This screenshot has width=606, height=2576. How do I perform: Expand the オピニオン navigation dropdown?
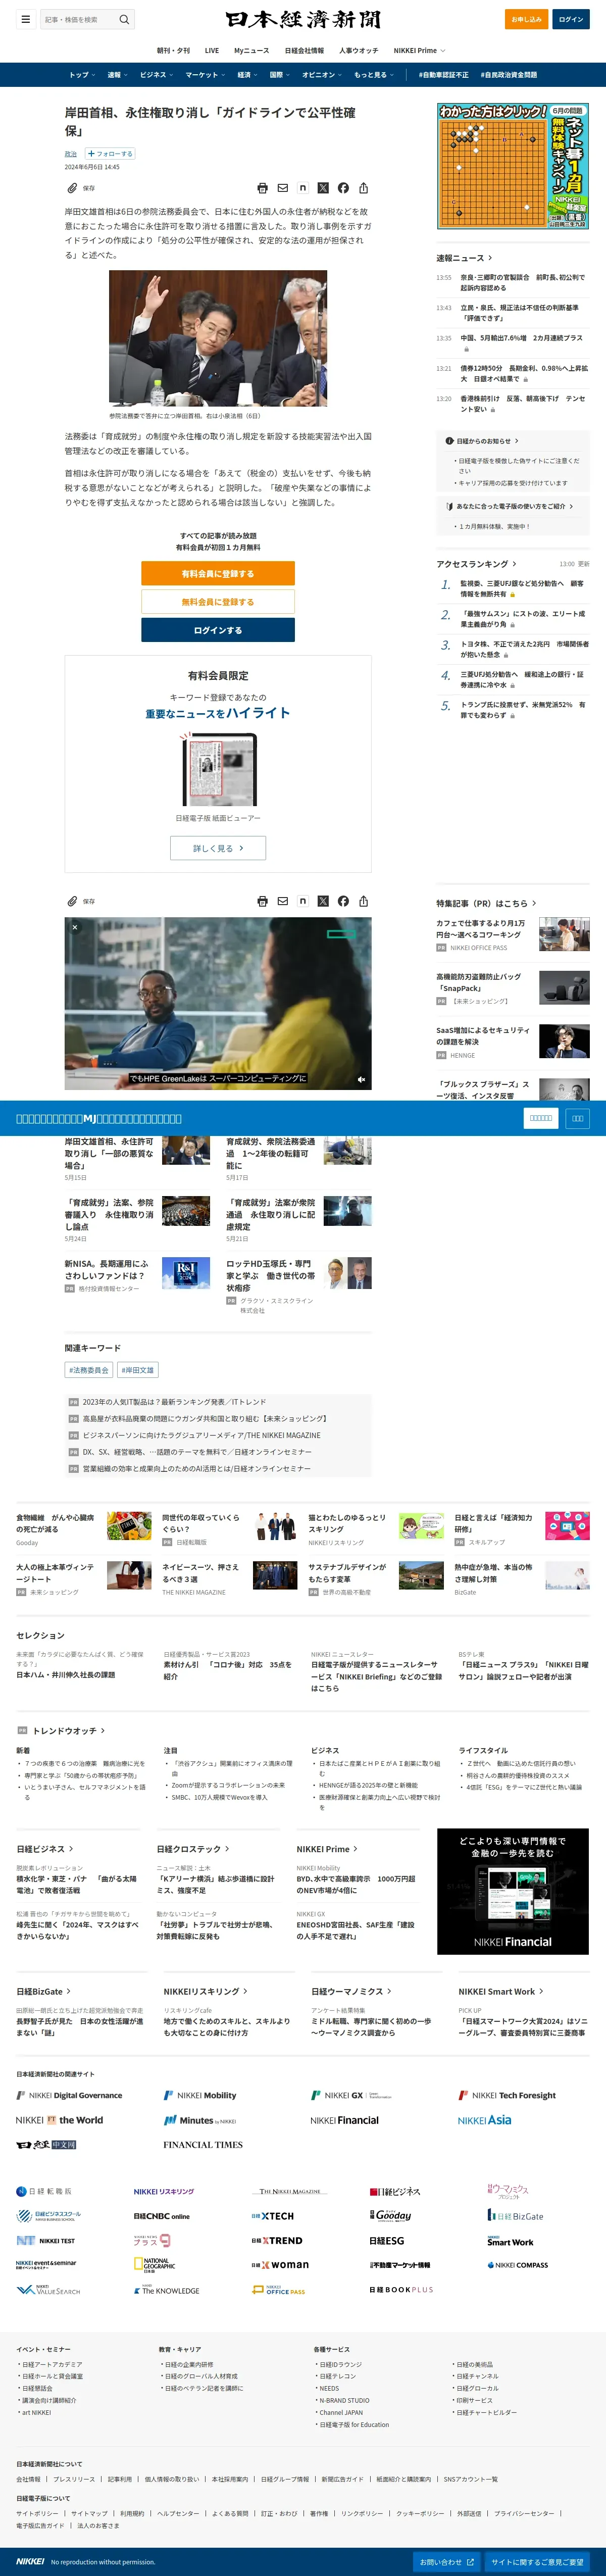pyautogui.click(x=322, y=75)
